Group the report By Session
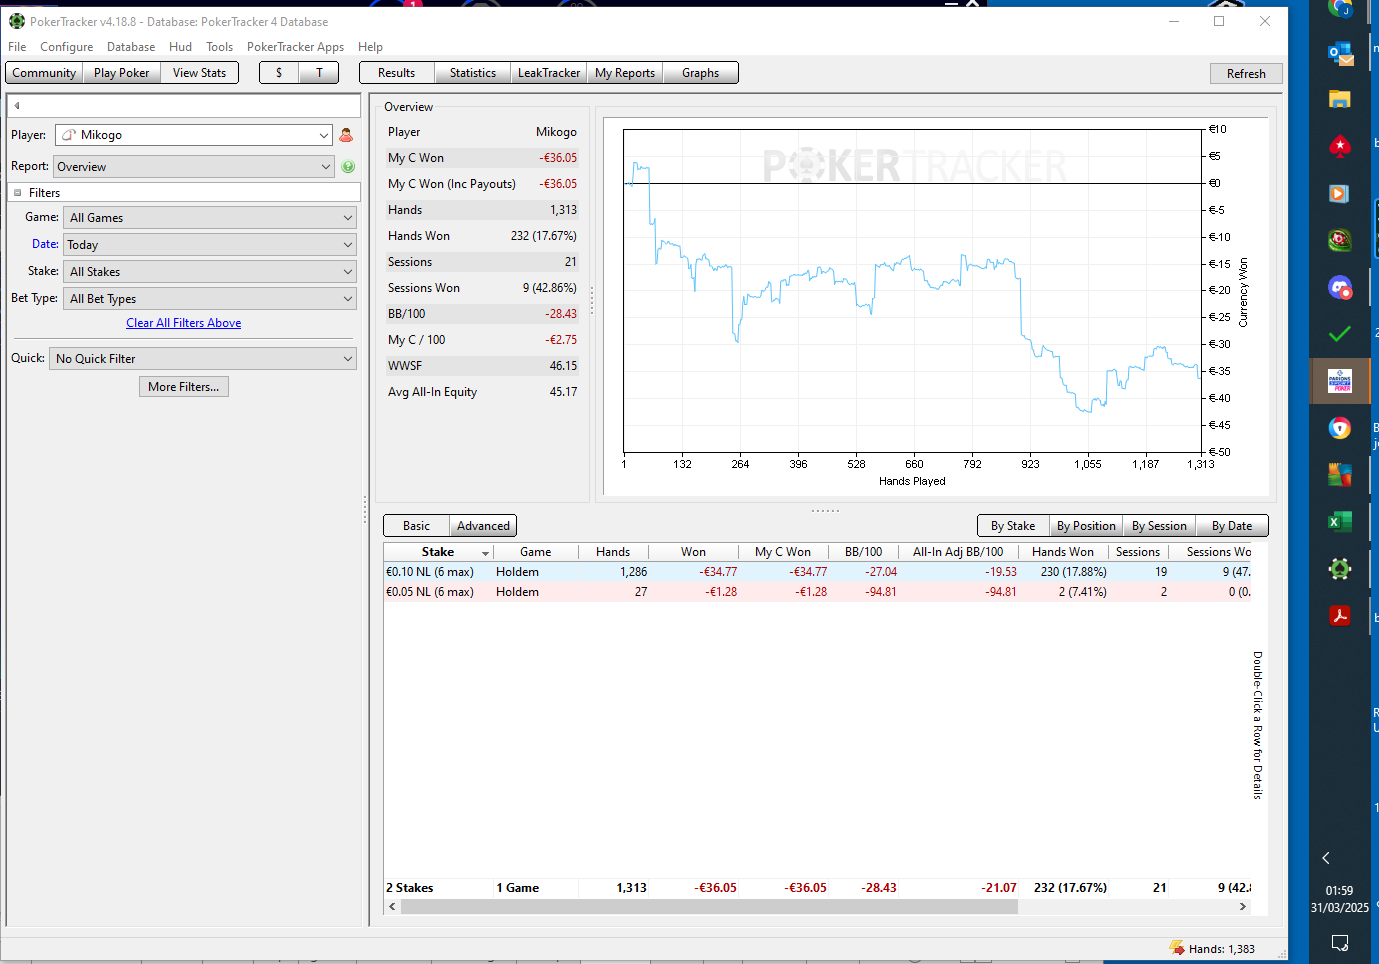Viewport: 1379px width, 964px height. [x=1159, y=526]
